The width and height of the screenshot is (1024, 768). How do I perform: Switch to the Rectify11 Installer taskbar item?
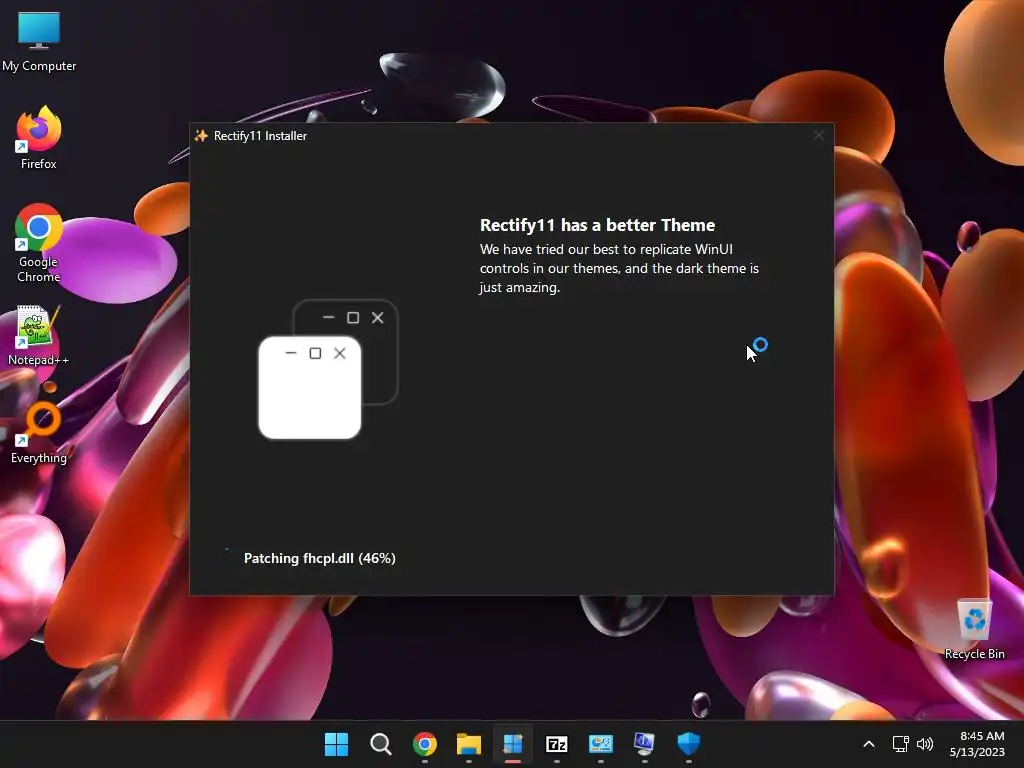tap(513, 744)
